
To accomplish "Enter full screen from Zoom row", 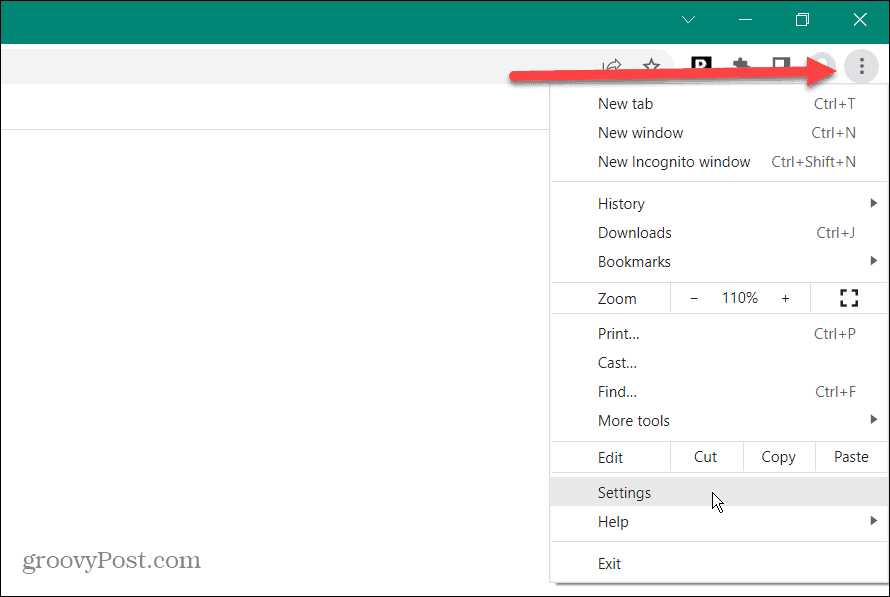I will [849, 298].
